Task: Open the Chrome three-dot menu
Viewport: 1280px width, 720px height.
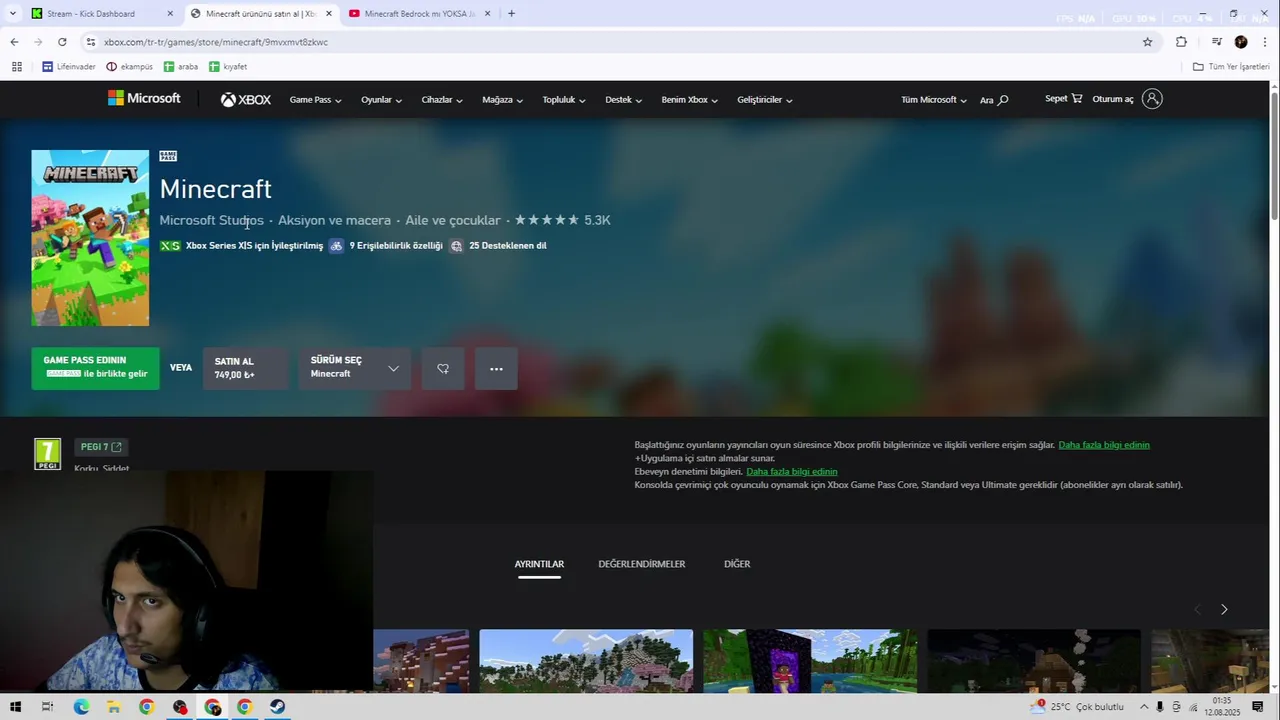Action: 1266,42
